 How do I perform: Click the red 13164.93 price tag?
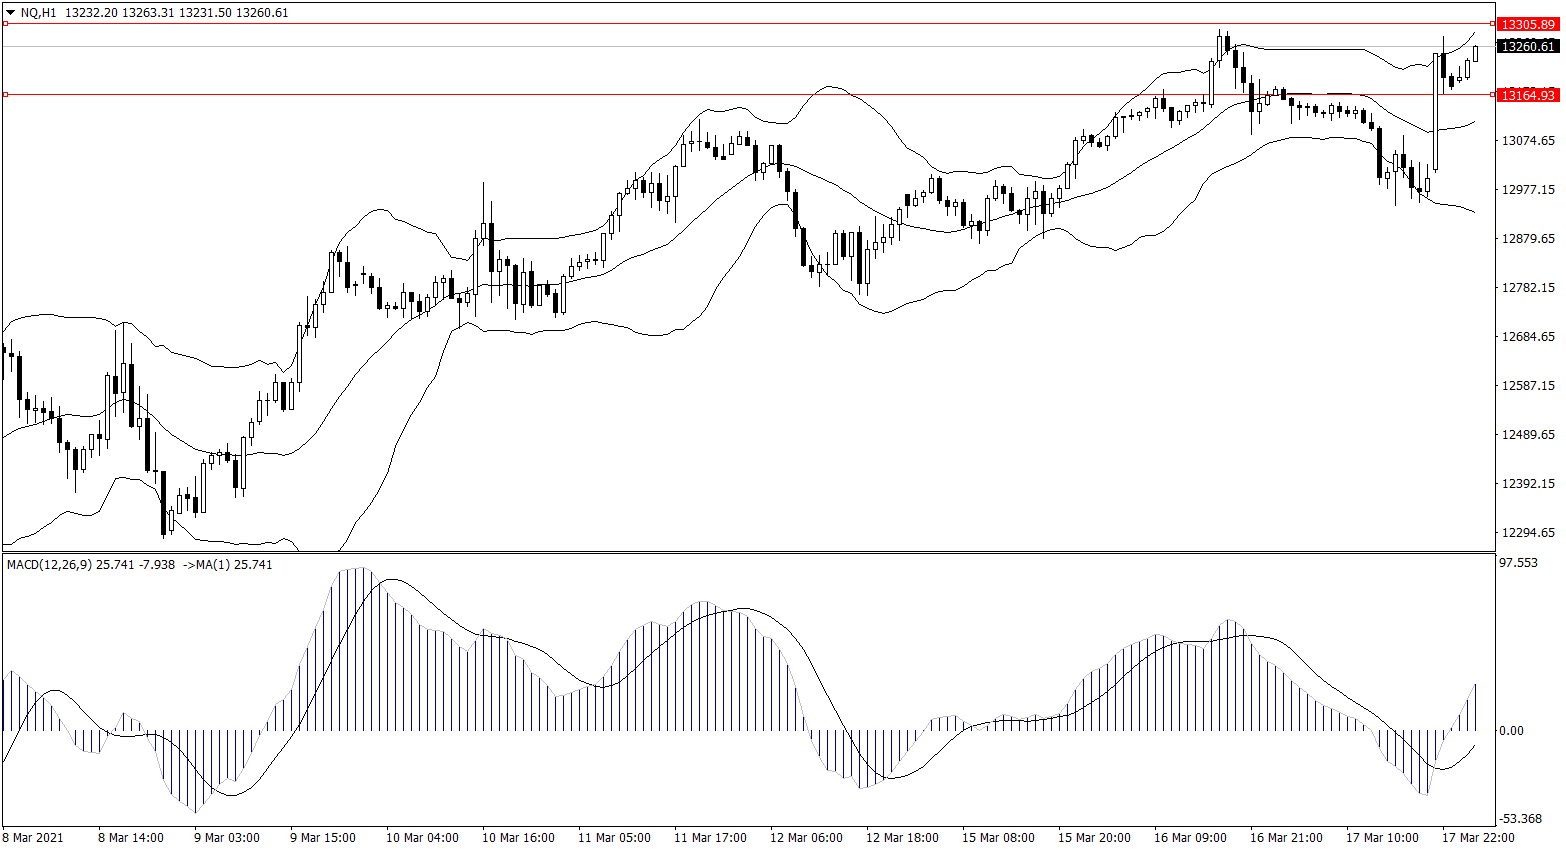tap(1528, 95)
